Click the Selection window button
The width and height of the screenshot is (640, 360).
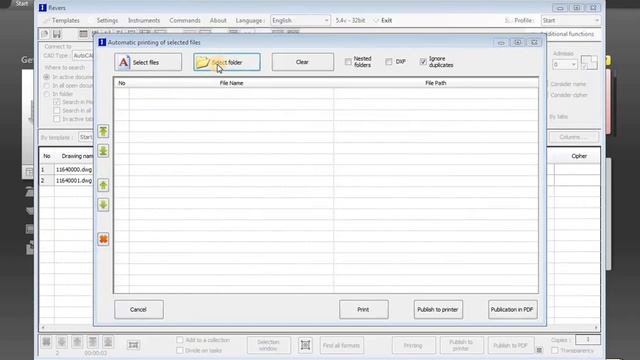(x=269, y=345)
